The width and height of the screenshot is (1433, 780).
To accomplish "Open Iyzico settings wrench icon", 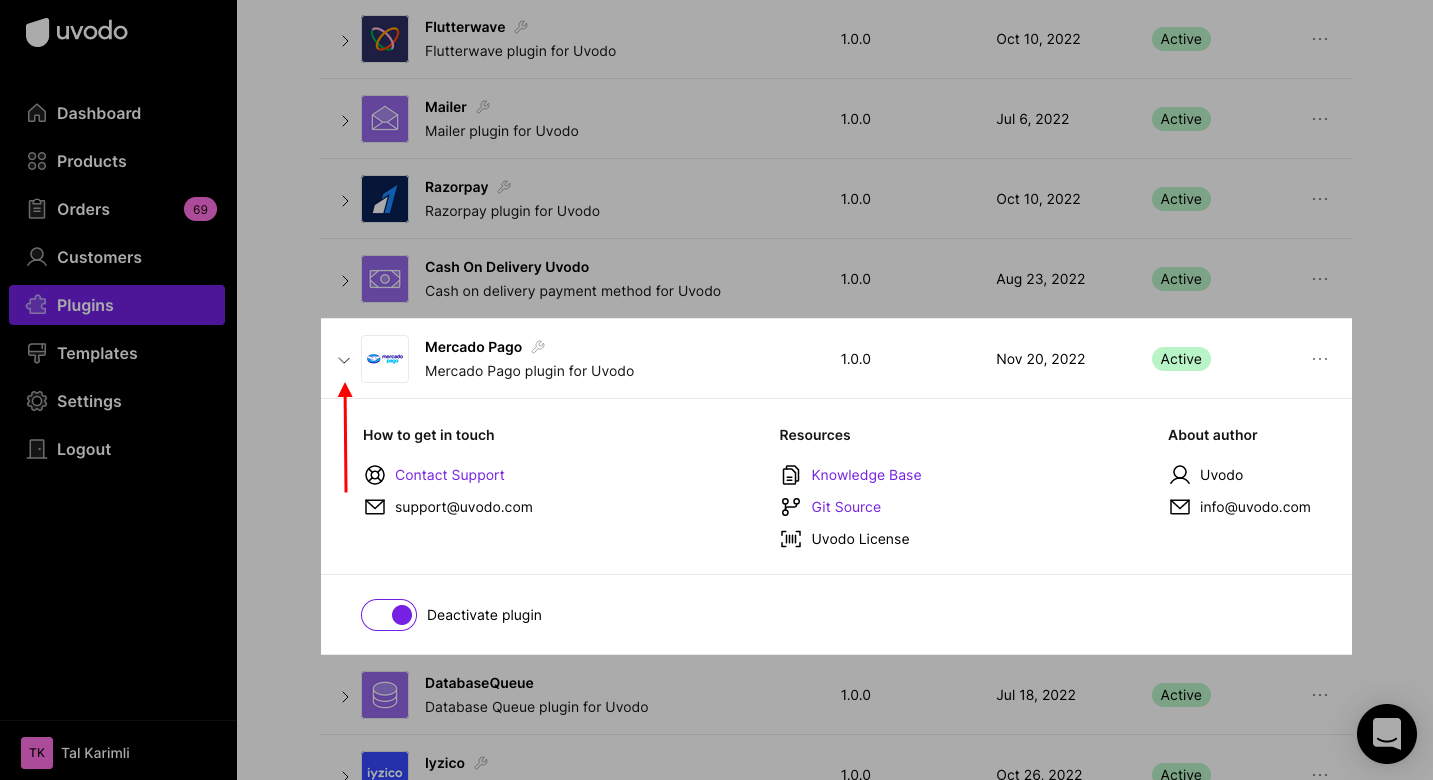I will point(481,763).
